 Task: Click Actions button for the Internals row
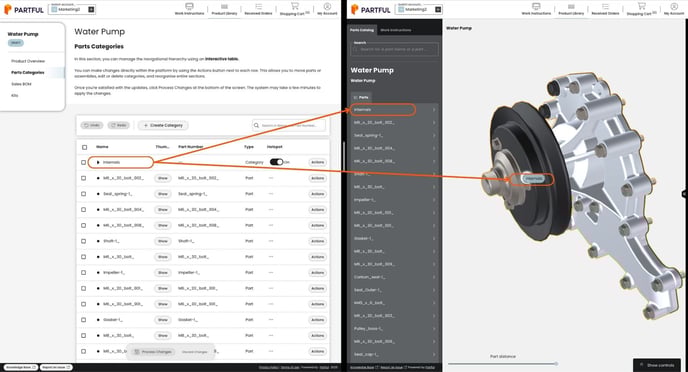pos(317,162)
